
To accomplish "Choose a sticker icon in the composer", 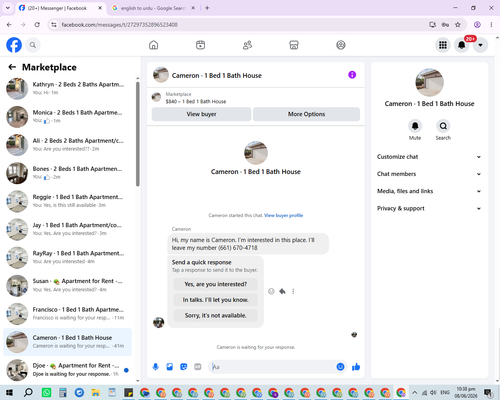I will pyautogui.click(x=184, y=367).
